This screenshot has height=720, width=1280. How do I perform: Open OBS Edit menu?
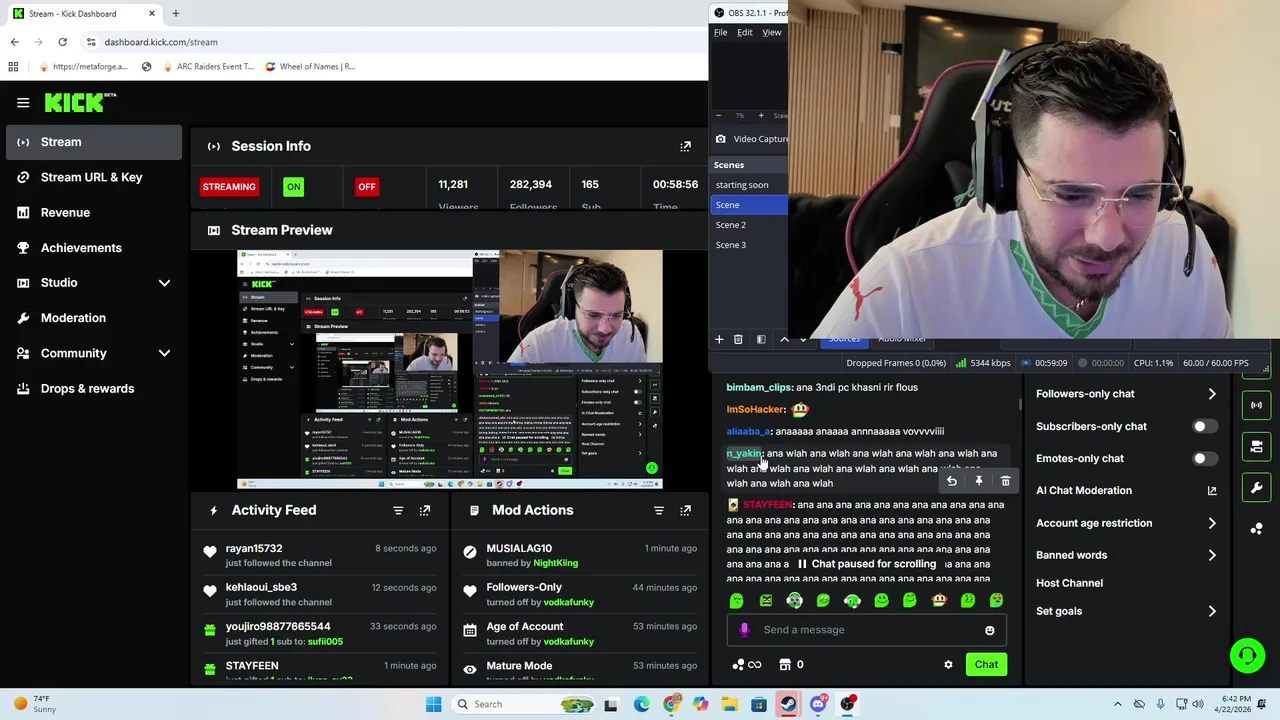[745, 32]
